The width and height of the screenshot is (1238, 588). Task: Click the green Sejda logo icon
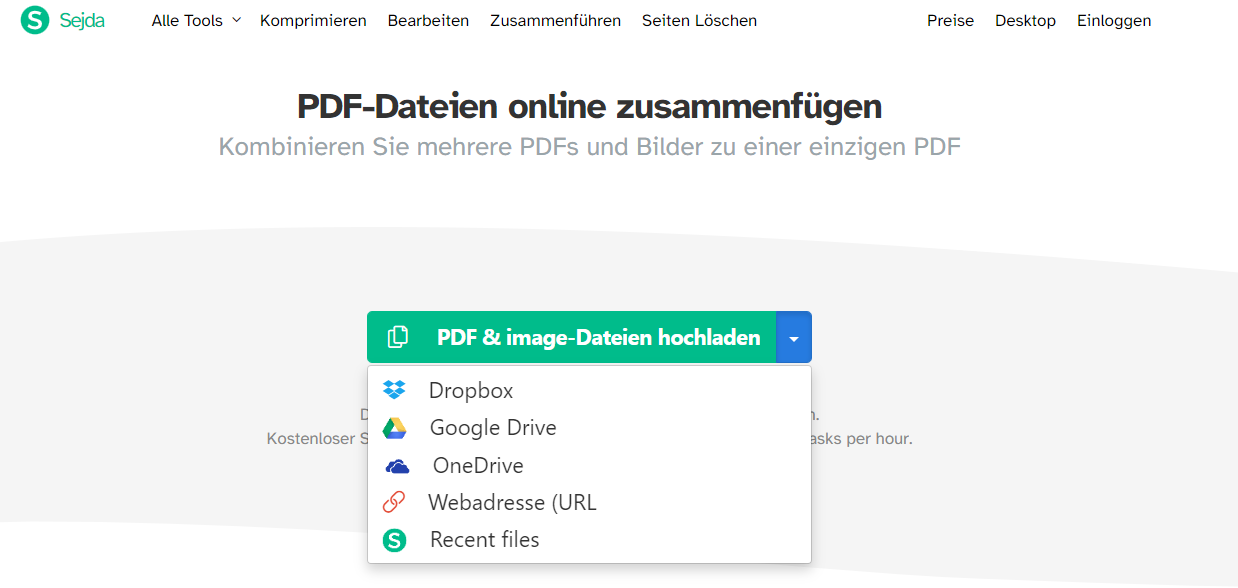(35, 20)
